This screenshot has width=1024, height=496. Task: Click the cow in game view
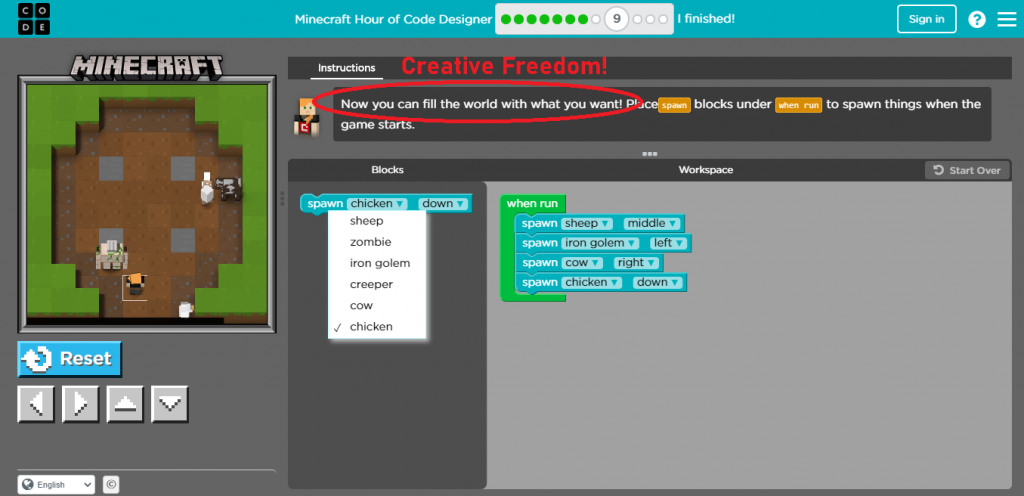pyautogui.click(x=229, y=188)
